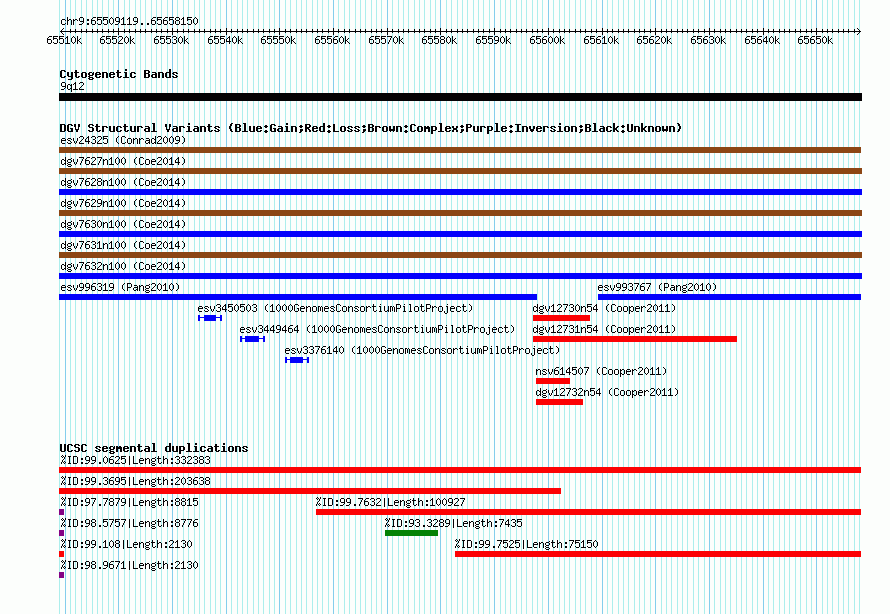
Task: Click the red dgv12731n54 loss bar
Action: (x=635, y=339)
